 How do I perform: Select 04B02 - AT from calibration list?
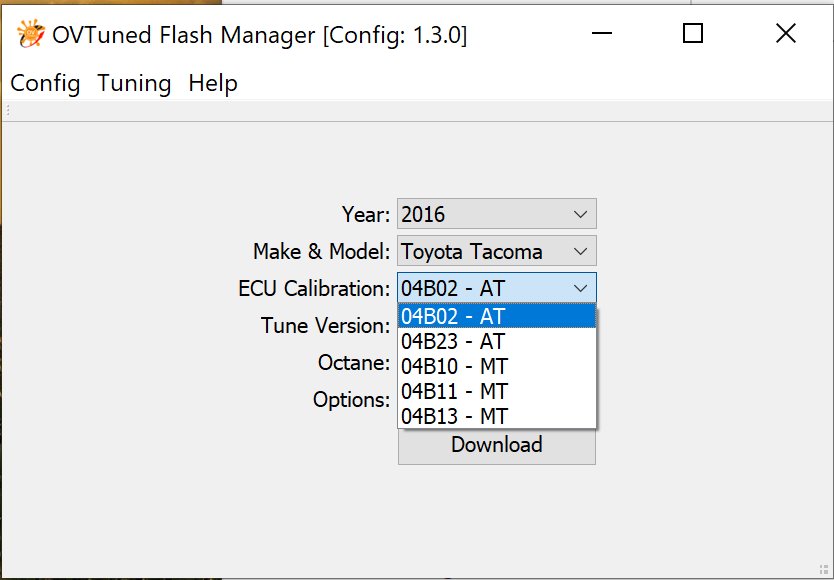[497, 316]
